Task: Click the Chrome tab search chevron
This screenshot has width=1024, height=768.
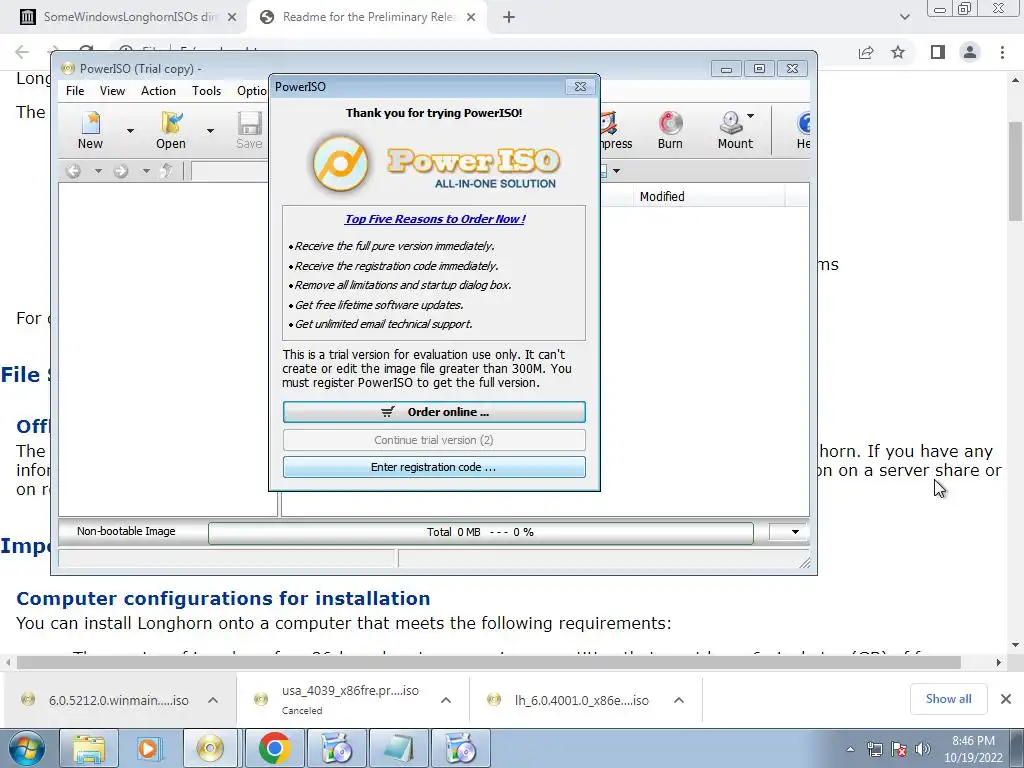Action: pos(904,18)
